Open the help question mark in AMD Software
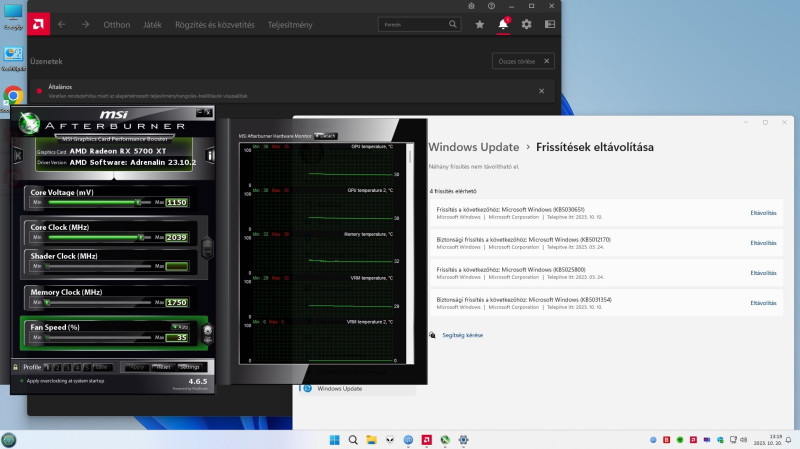Image resolution: width=800 pixels, height=449 pixels. [x=491, y=6]
